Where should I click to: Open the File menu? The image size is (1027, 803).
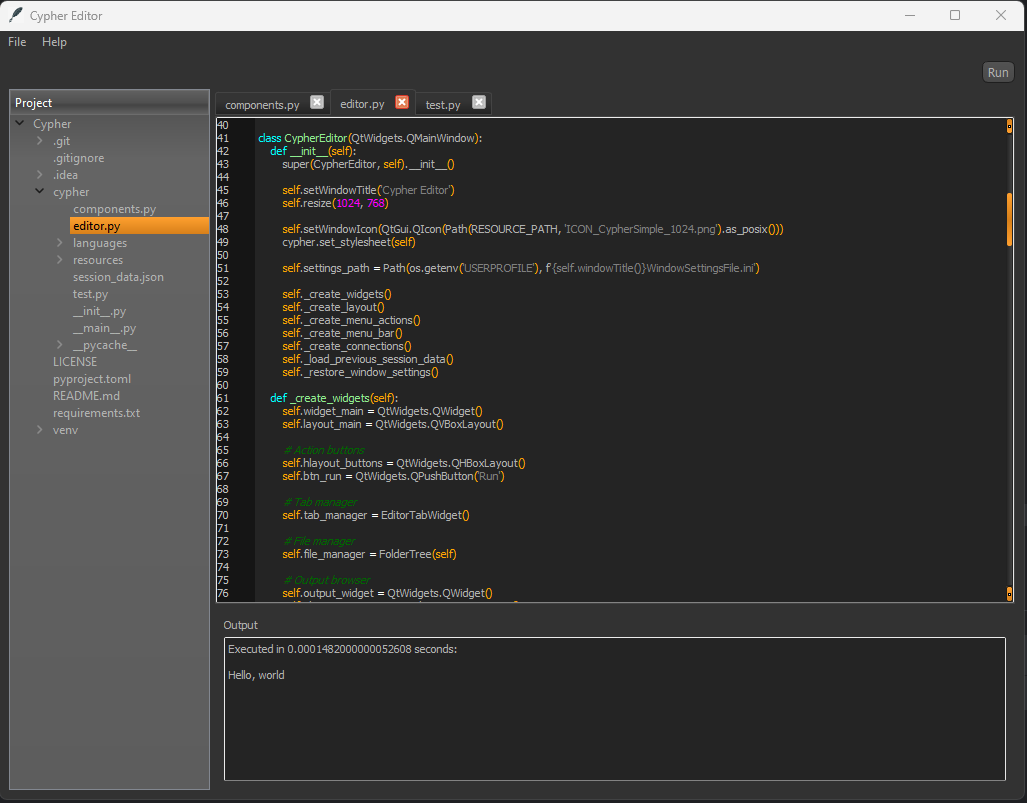point(17,42)
